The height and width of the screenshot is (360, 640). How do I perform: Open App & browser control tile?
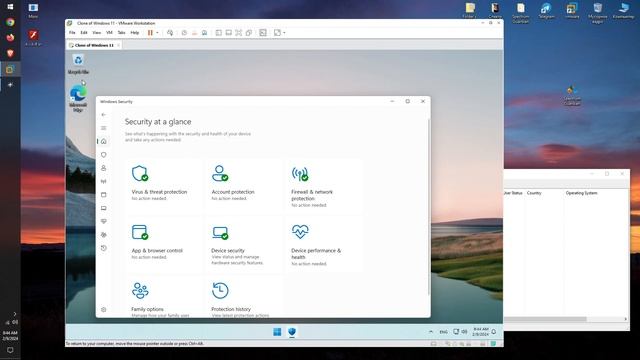(164, 244)
